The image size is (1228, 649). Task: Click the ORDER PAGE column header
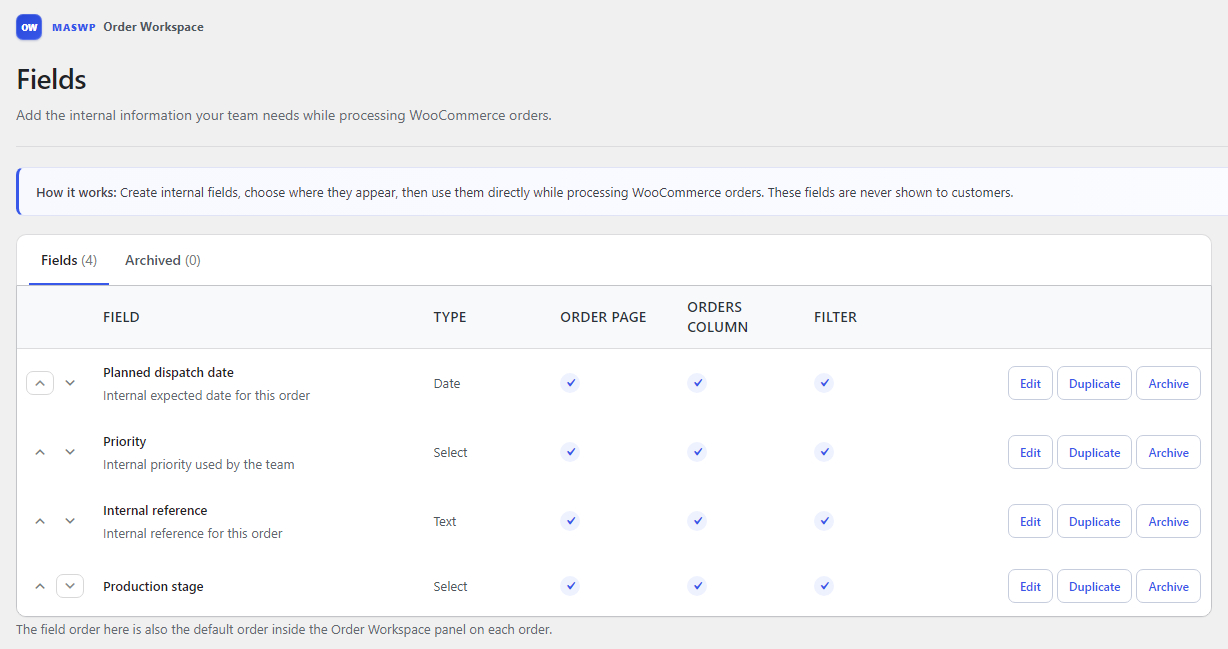[603, 317]
